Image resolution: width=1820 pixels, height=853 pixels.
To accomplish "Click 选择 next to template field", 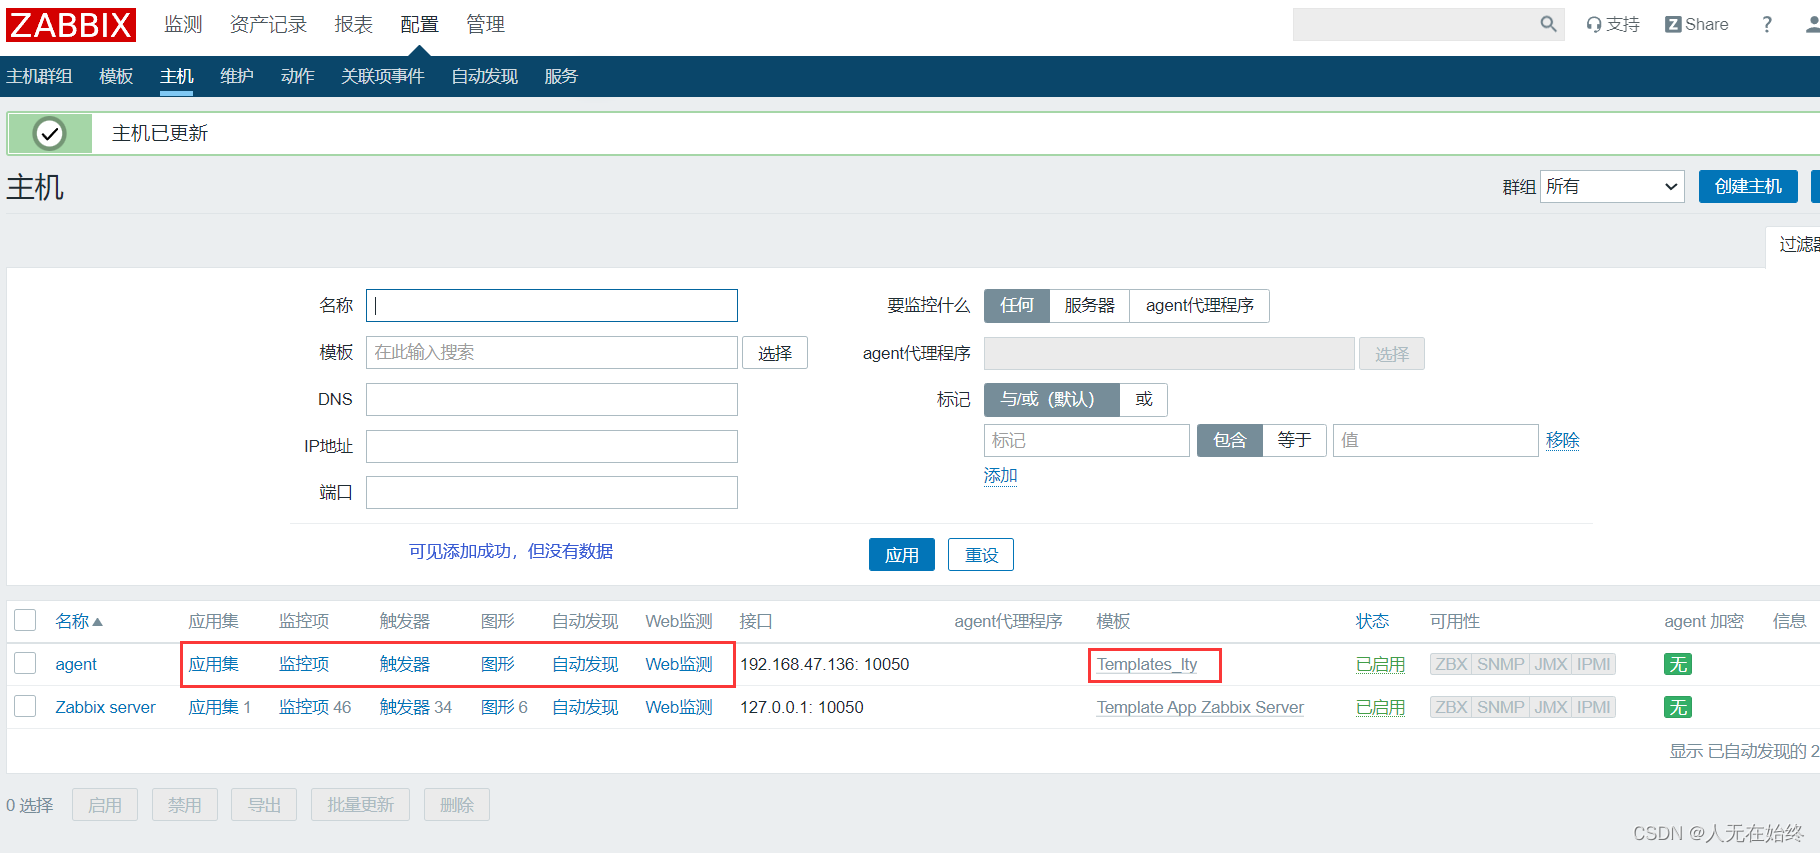I will click(775, 353).
